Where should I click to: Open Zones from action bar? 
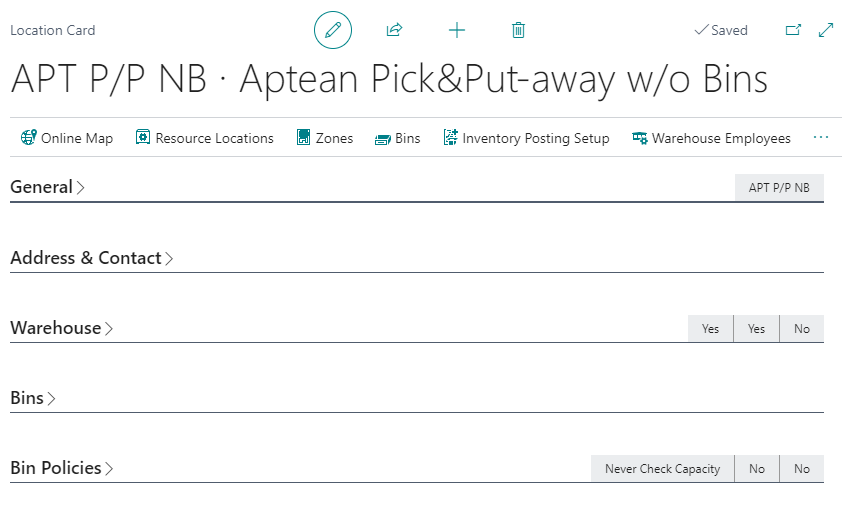pos(325,138)
